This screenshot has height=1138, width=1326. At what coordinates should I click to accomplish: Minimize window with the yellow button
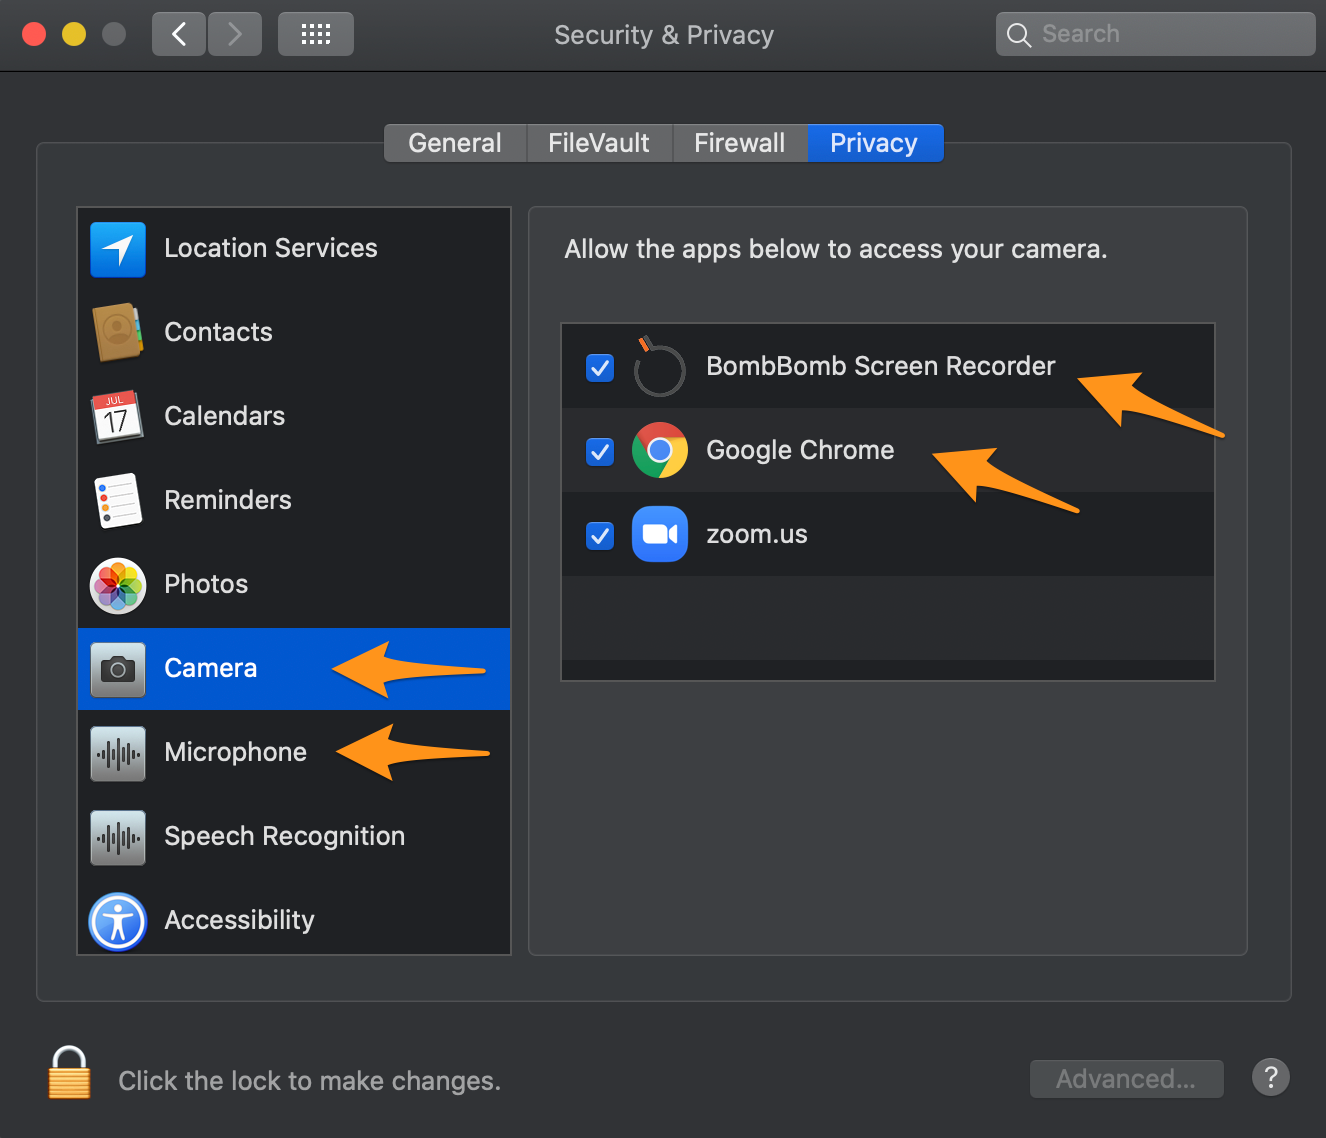click(x=74, y=34)
